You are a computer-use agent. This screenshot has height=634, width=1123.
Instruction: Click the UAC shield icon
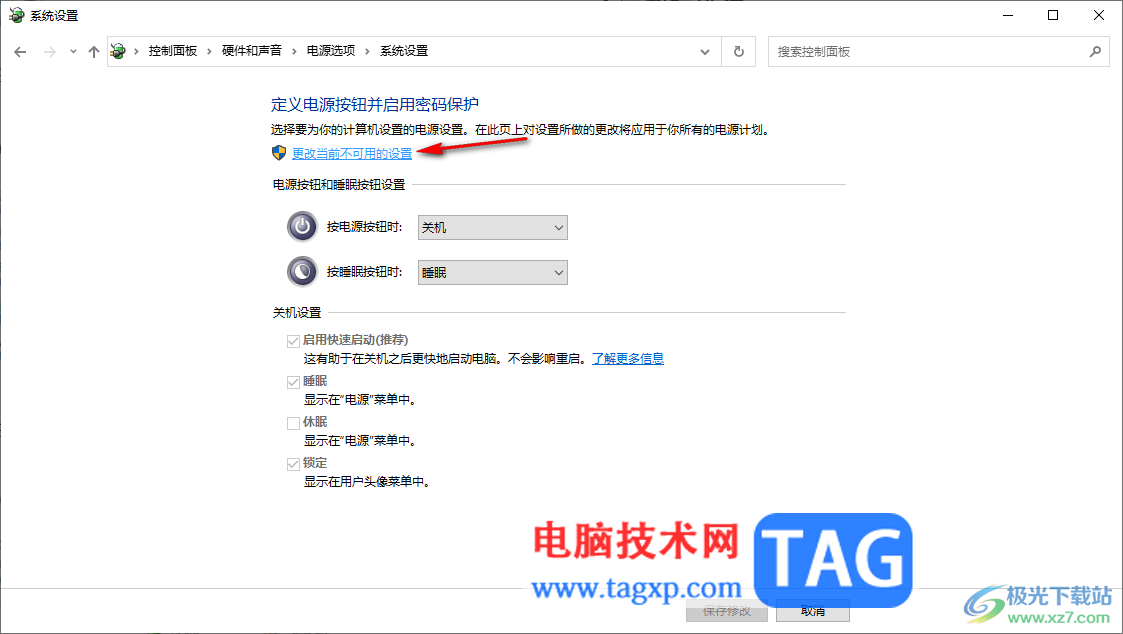[279, 153]
